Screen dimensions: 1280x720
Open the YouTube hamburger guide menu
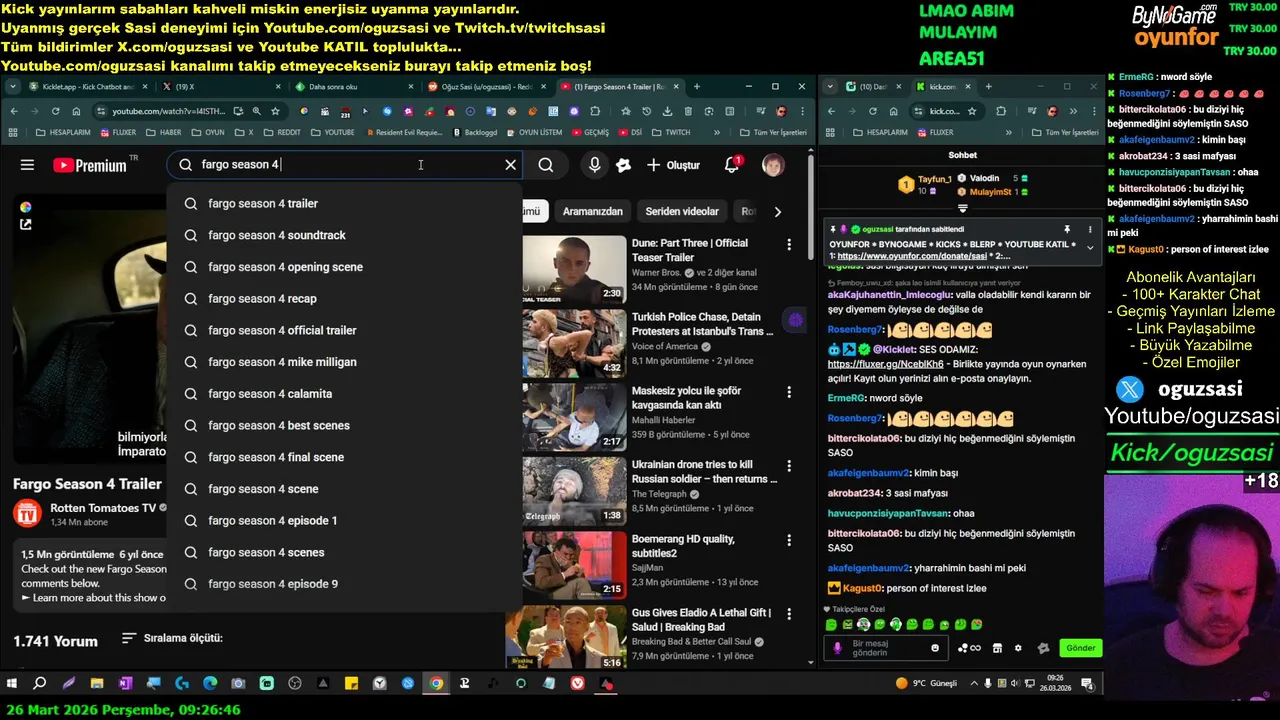27,165
